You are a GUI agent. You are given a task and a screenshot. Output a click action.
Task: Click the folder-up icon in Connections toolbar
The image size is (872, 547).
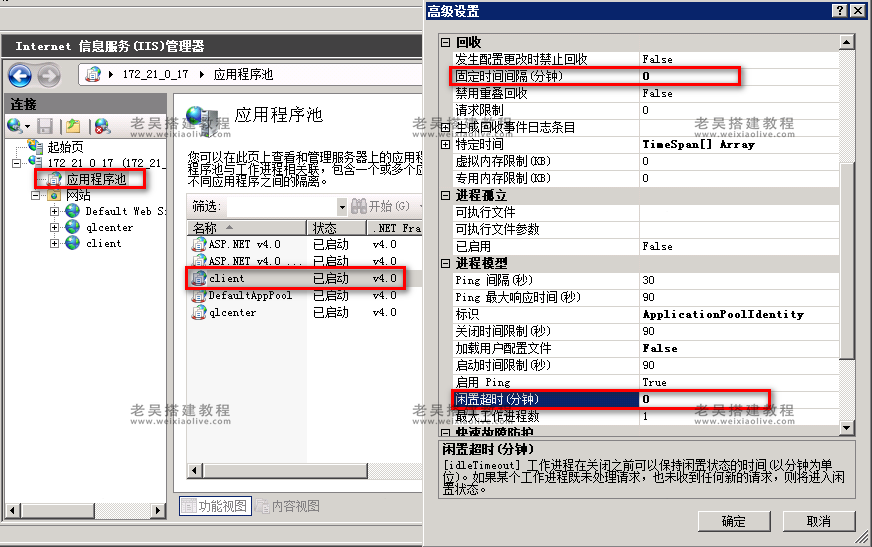(x=73, y=126)
